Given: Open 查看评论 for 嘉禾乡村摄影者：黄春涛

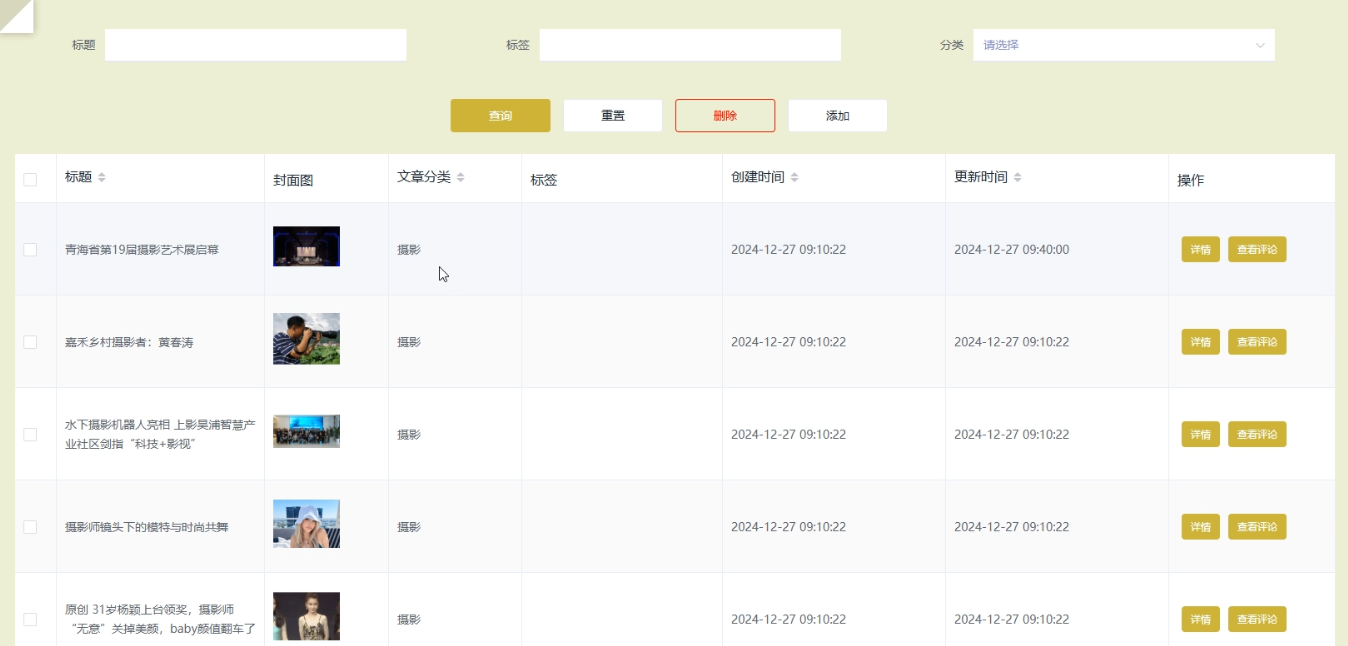Looking at the screenshot, I should [x=1257, y=342].
